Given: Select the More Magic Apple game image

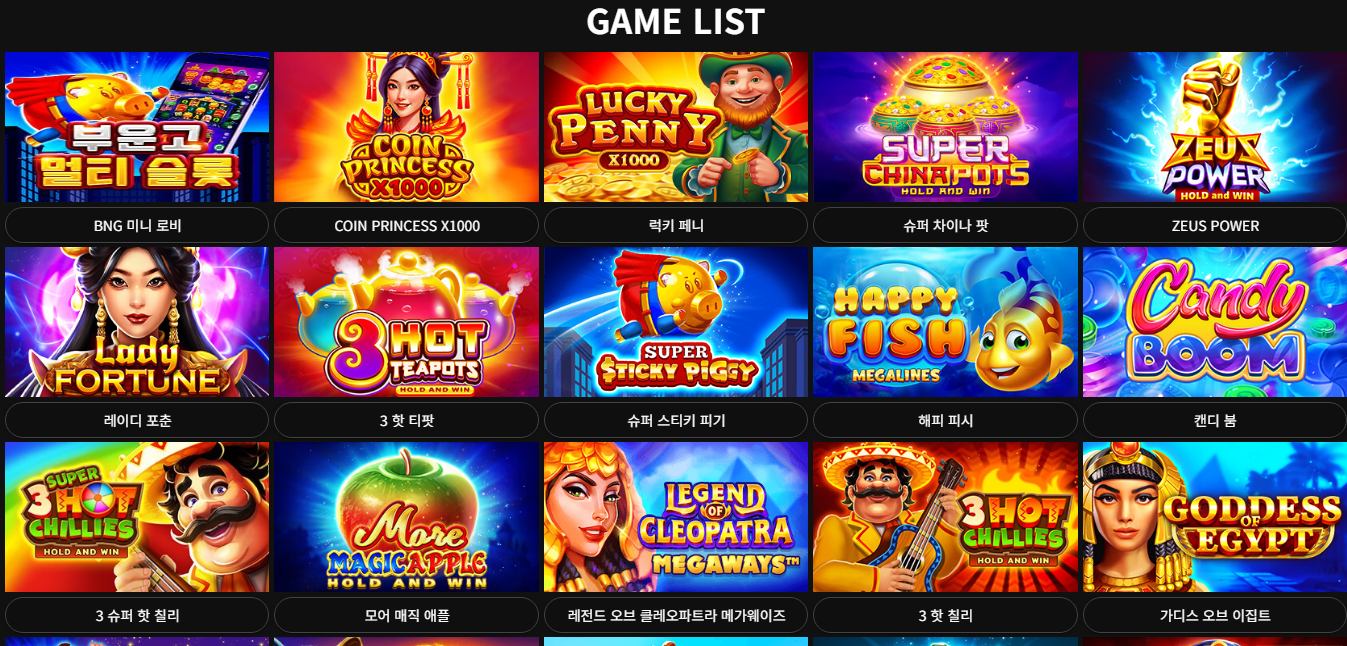Looking at the screenshot, I should [406, 517].
